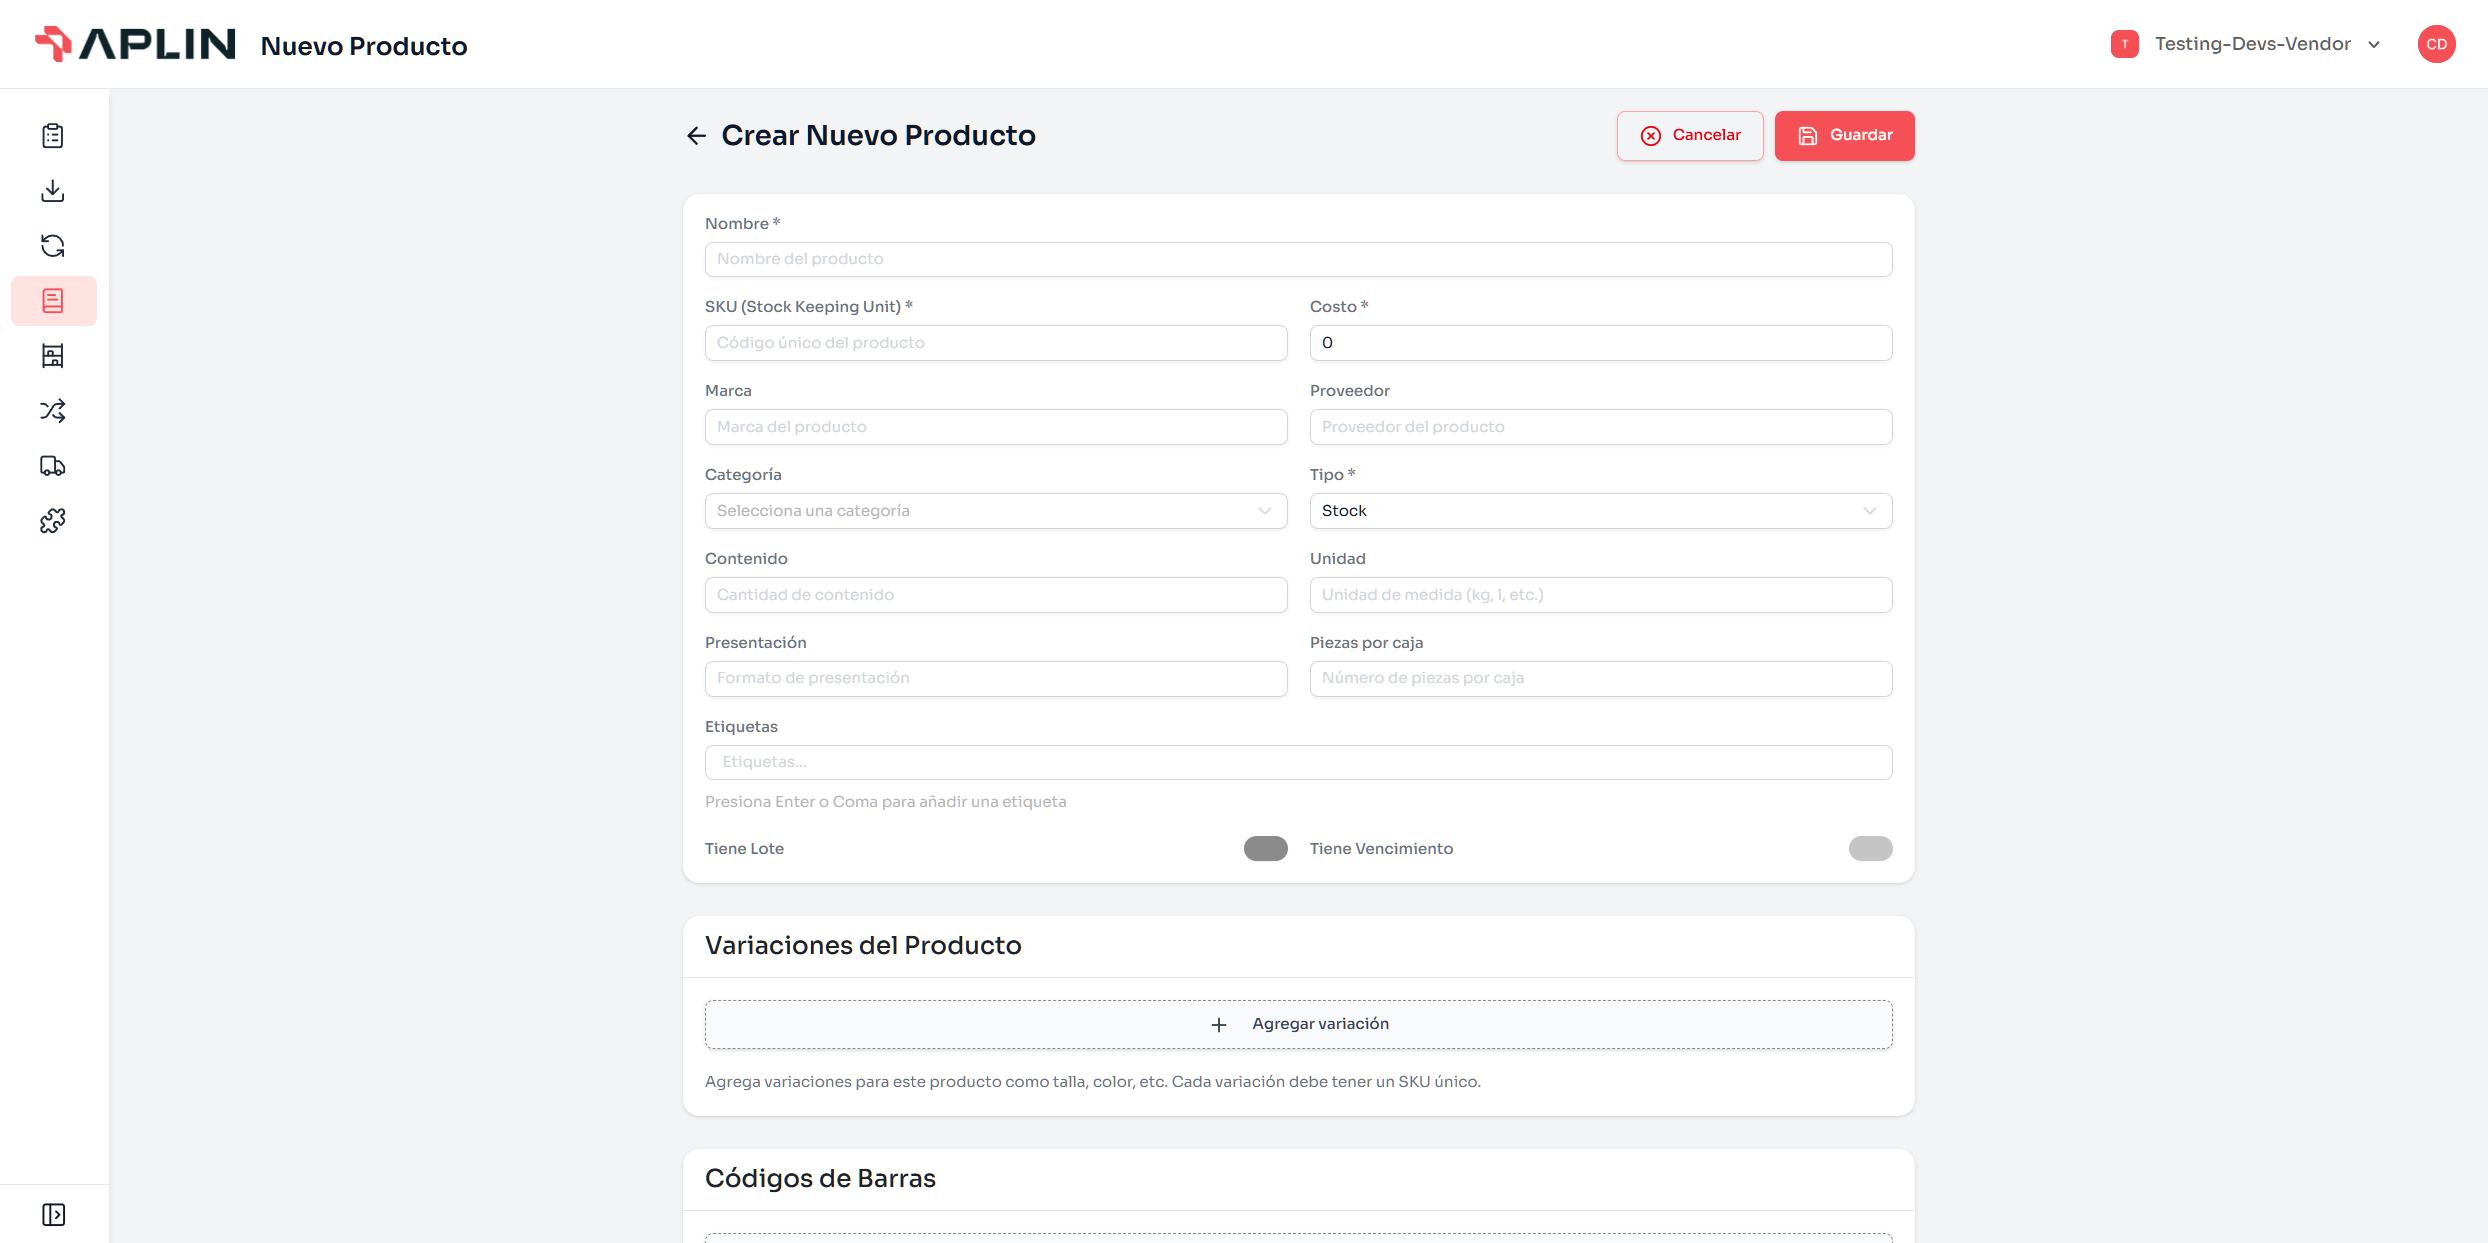Open the refresh/returns icon in sidebar
The width and height of the screenshot is (2488, 1243).
53,246
